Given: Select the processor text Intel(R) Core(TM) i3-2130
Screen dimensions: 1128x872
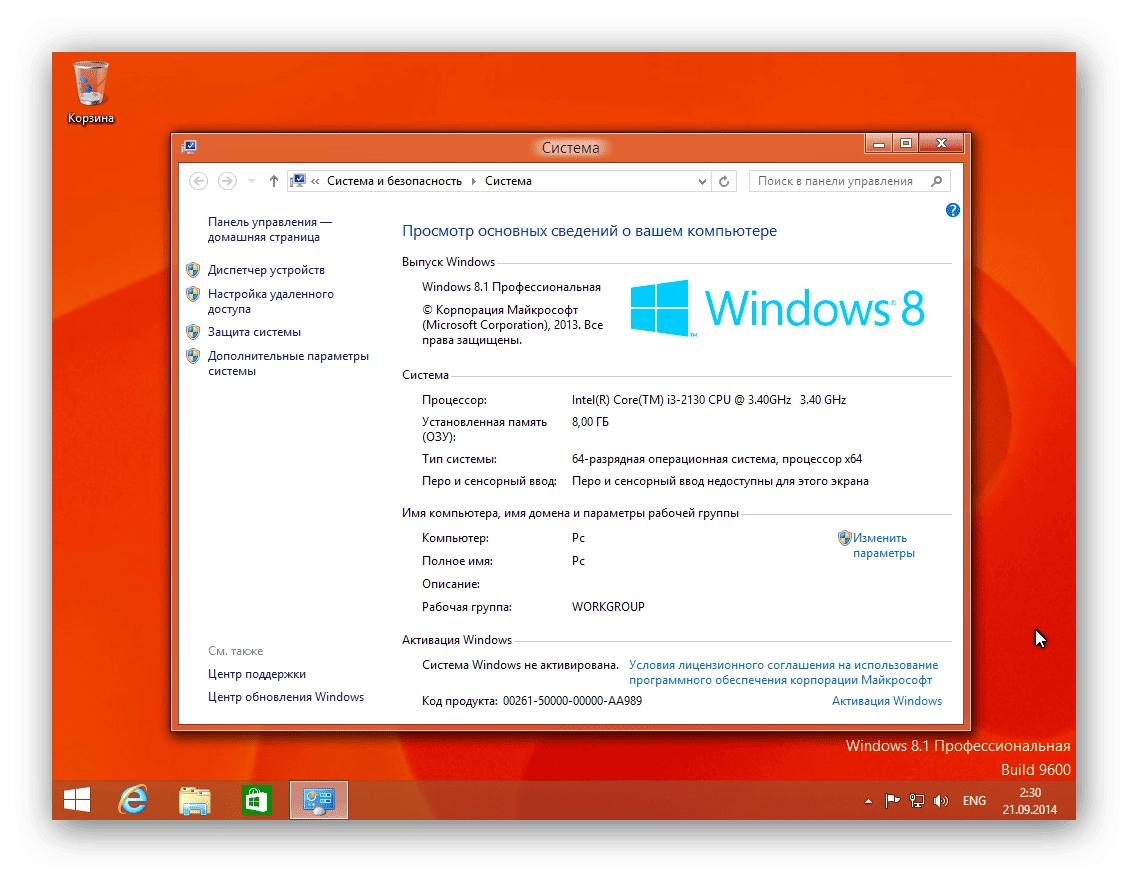Looking at the screenshot, I should pos(709,400).
